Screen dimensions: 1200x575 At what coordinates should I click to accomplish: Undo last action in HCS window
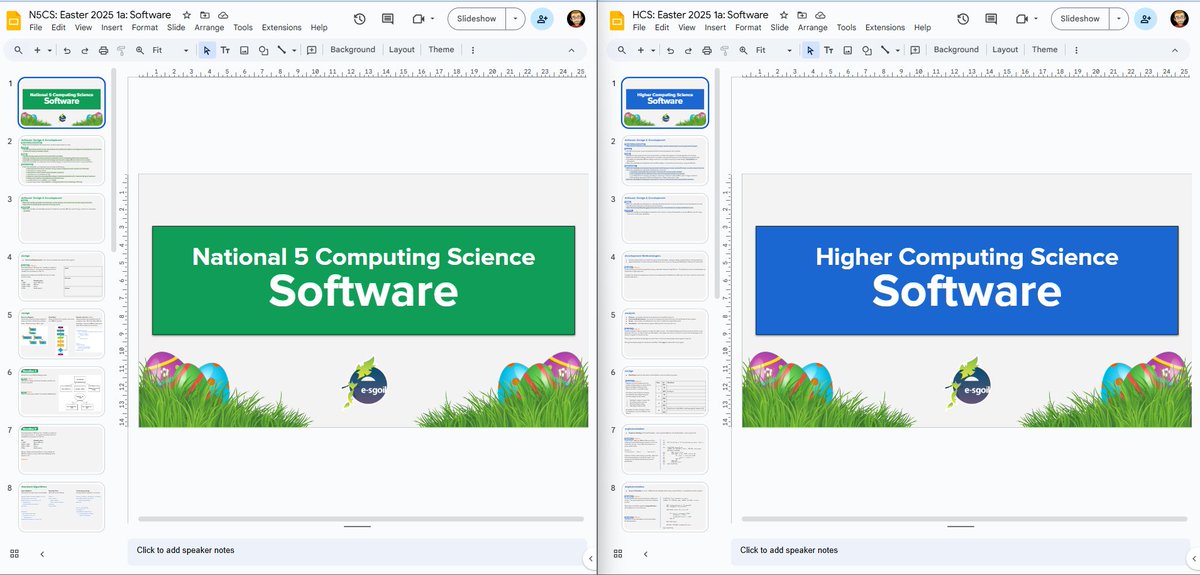click(671, 50)
